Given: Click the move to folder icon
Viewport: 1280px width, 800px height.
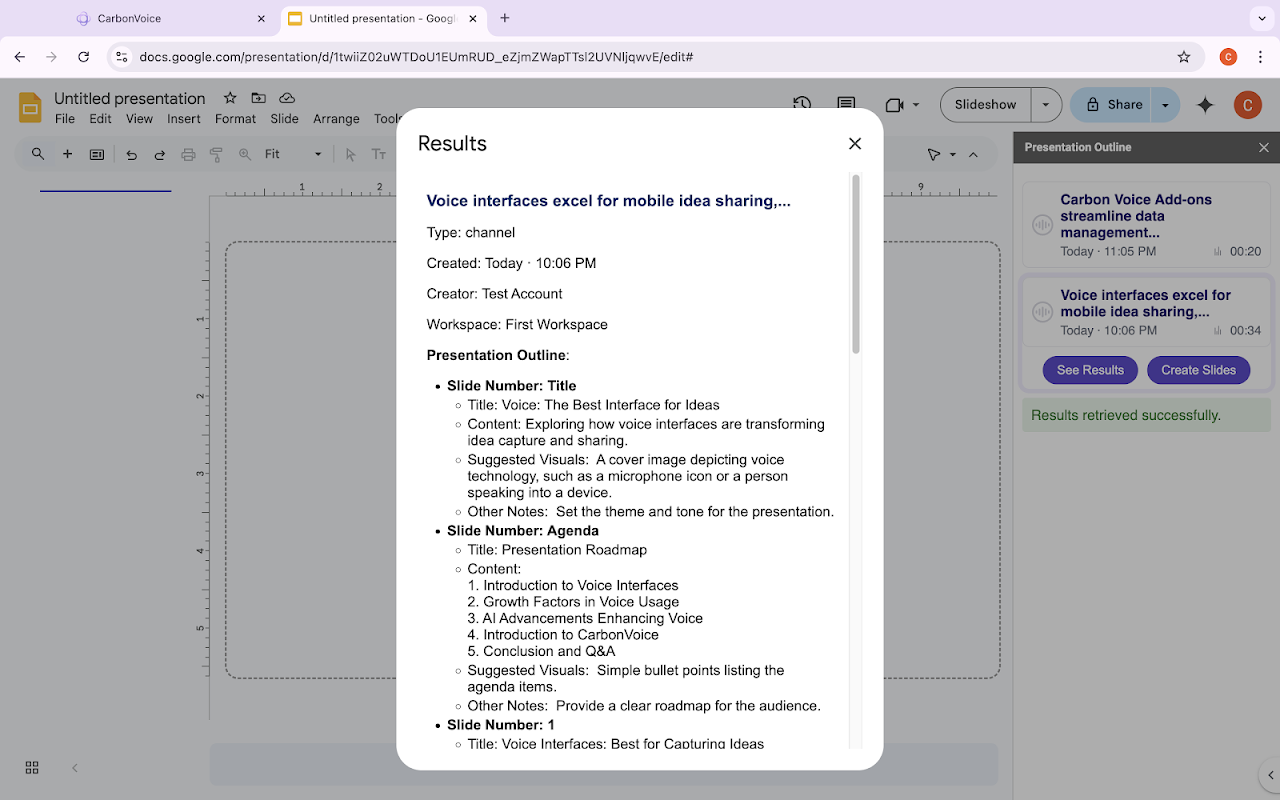Looking at the screenshot, I should point(258,98).
